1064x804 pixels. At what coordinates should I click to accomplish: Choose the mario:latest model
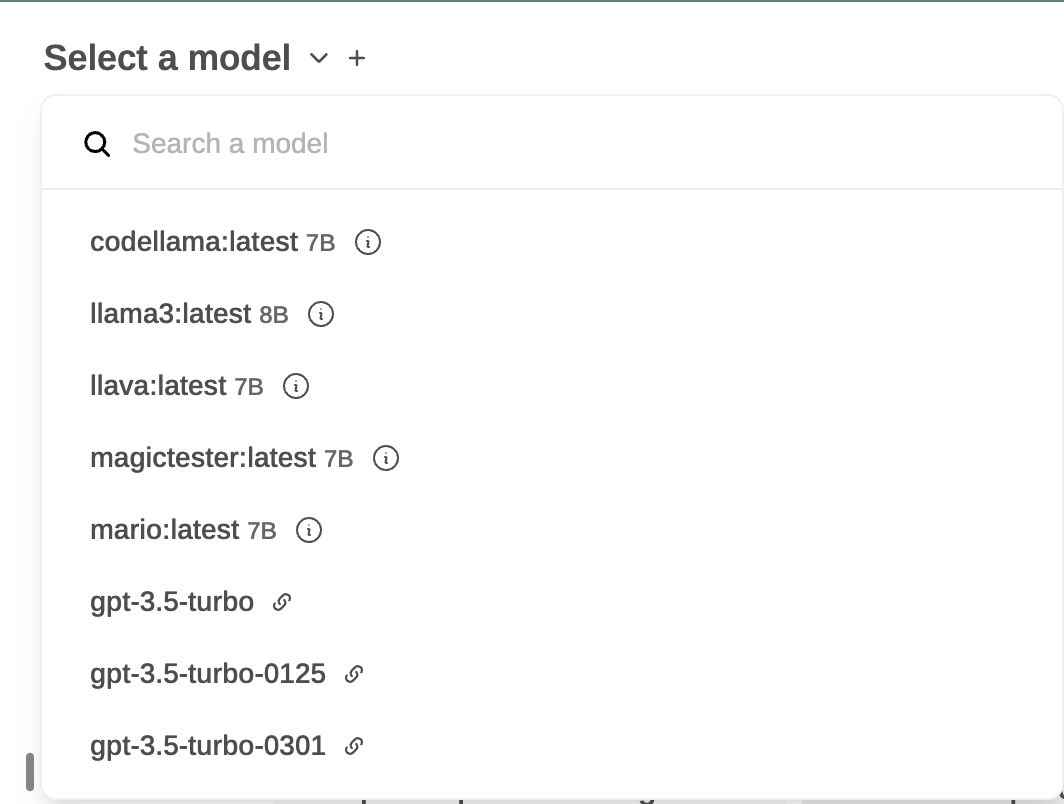552,530
